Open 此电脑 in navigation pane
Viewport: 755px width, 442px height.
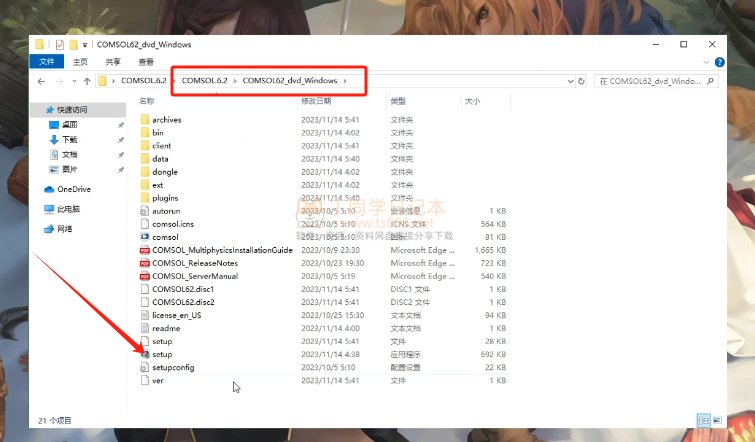tap(68, 209)
